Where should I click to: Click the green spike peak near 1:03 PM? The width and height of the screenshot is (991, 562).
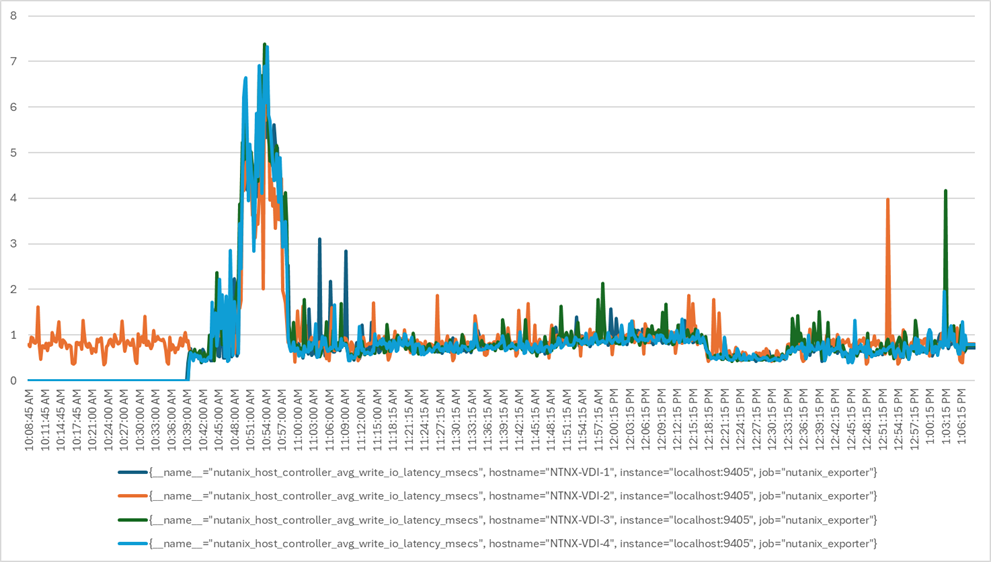coord(945,190)
